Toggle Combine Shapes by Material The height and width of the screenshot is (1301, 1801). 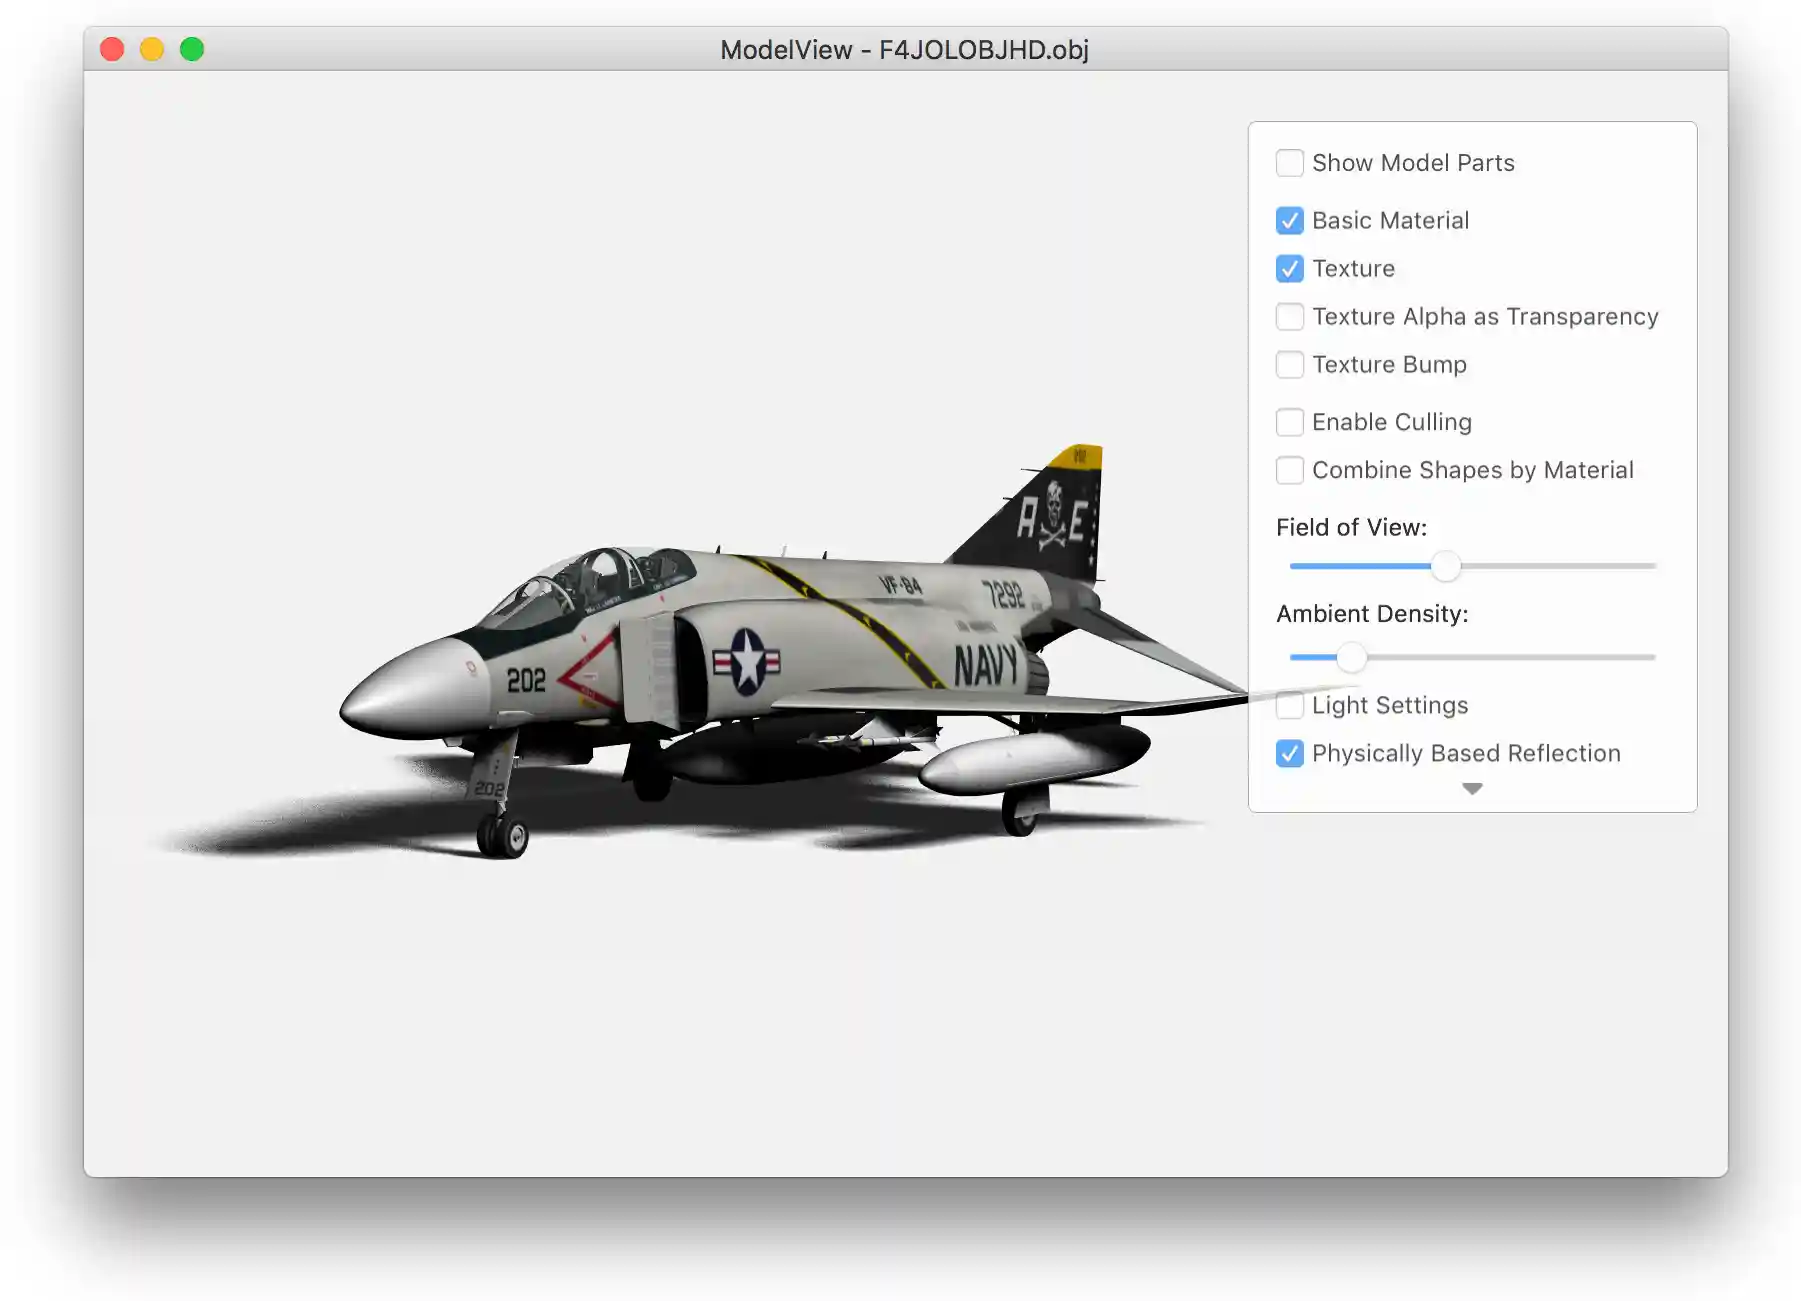(x=1289, y=470)
